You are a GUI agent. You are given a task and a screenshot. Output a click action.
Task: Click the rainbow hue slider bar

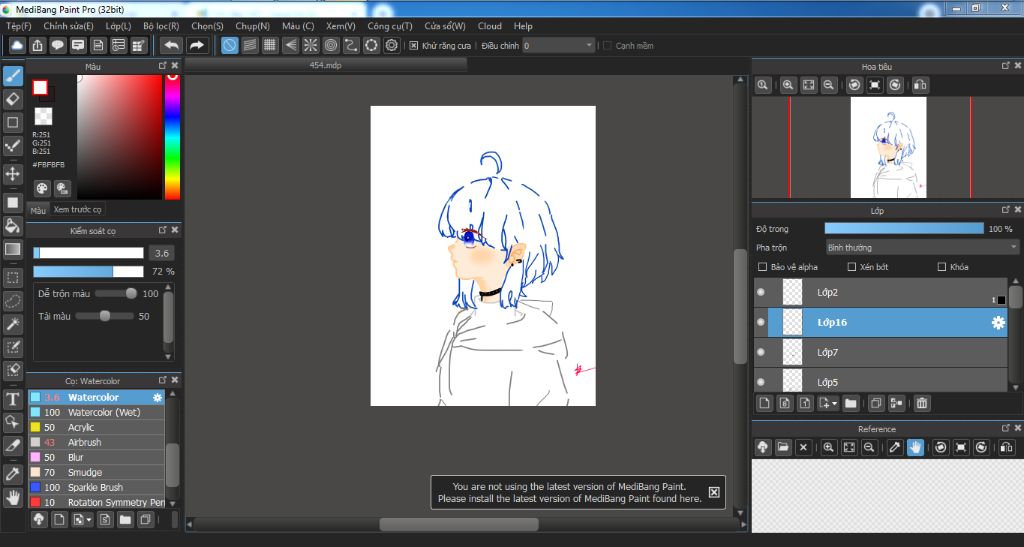coord(172,136)
